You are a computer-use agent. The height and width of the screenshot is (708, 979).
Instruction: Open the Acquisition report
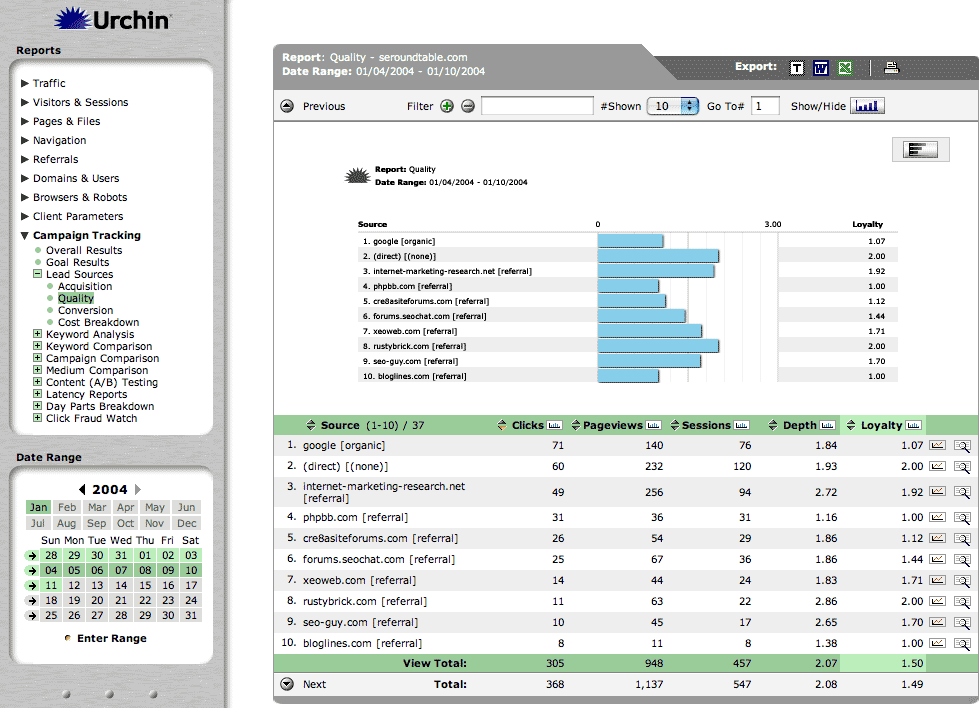pos(85,287)
